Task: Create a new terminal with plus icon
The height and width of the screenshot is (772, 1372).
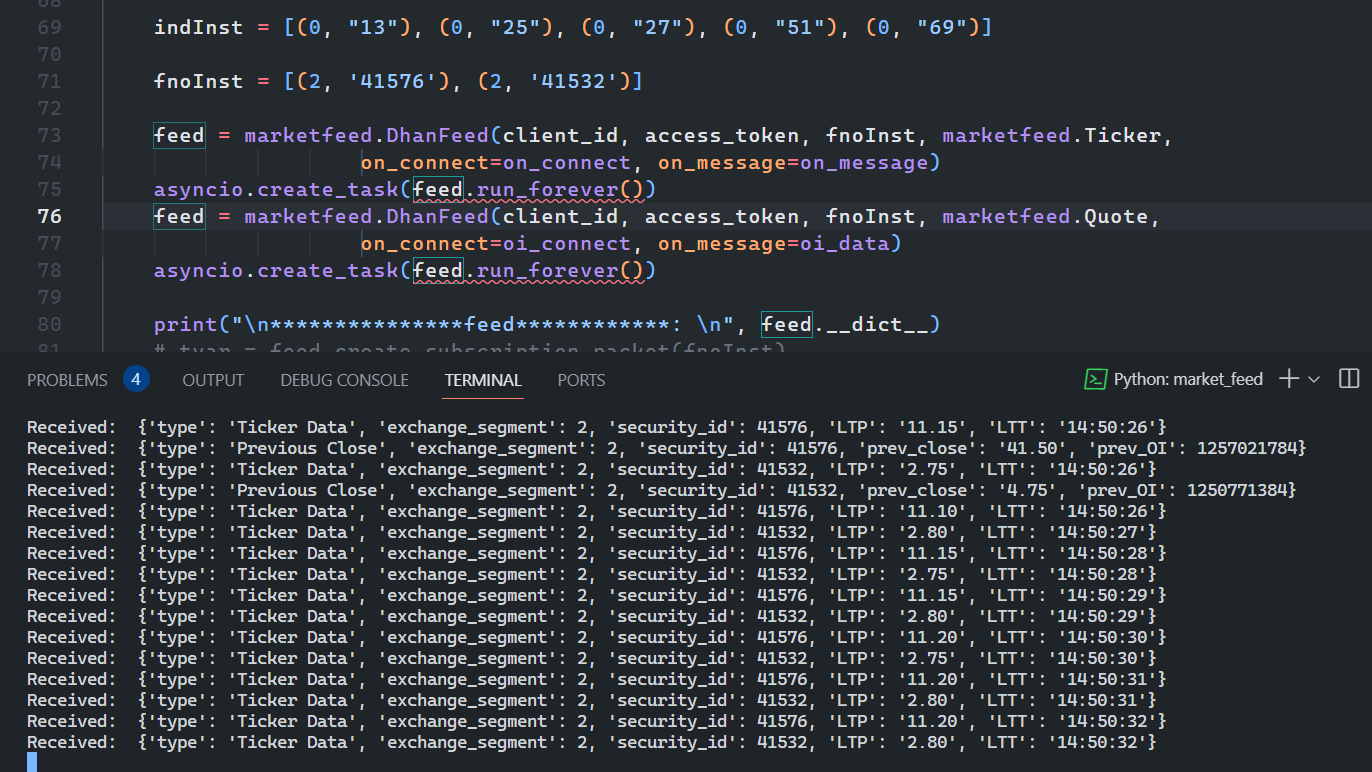Action: [x=1289, y=379]
